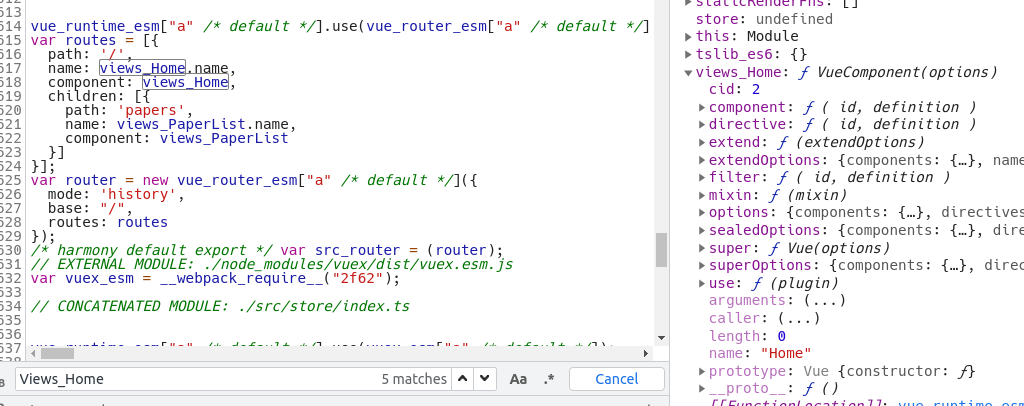The image size is (1024, 406).
Task: Click the name "Home" property value
Action: click(786, 353)
